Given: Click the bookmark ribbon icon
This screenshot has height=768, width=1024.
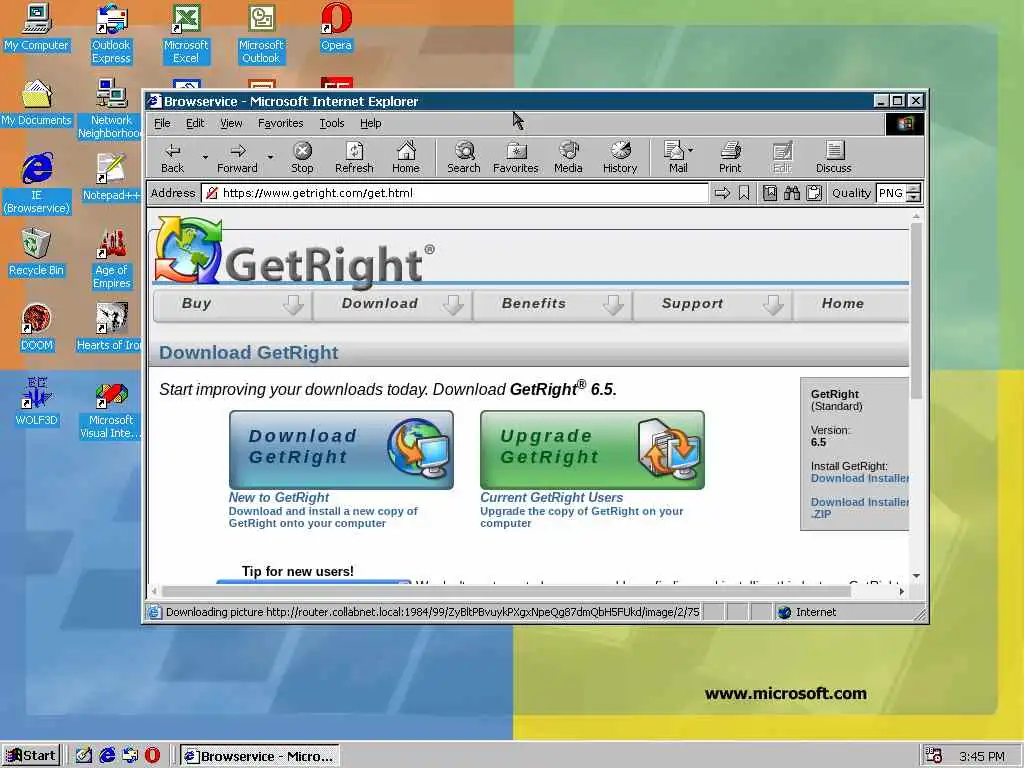Looking at the screenshot, I should (x=744, y=193).
